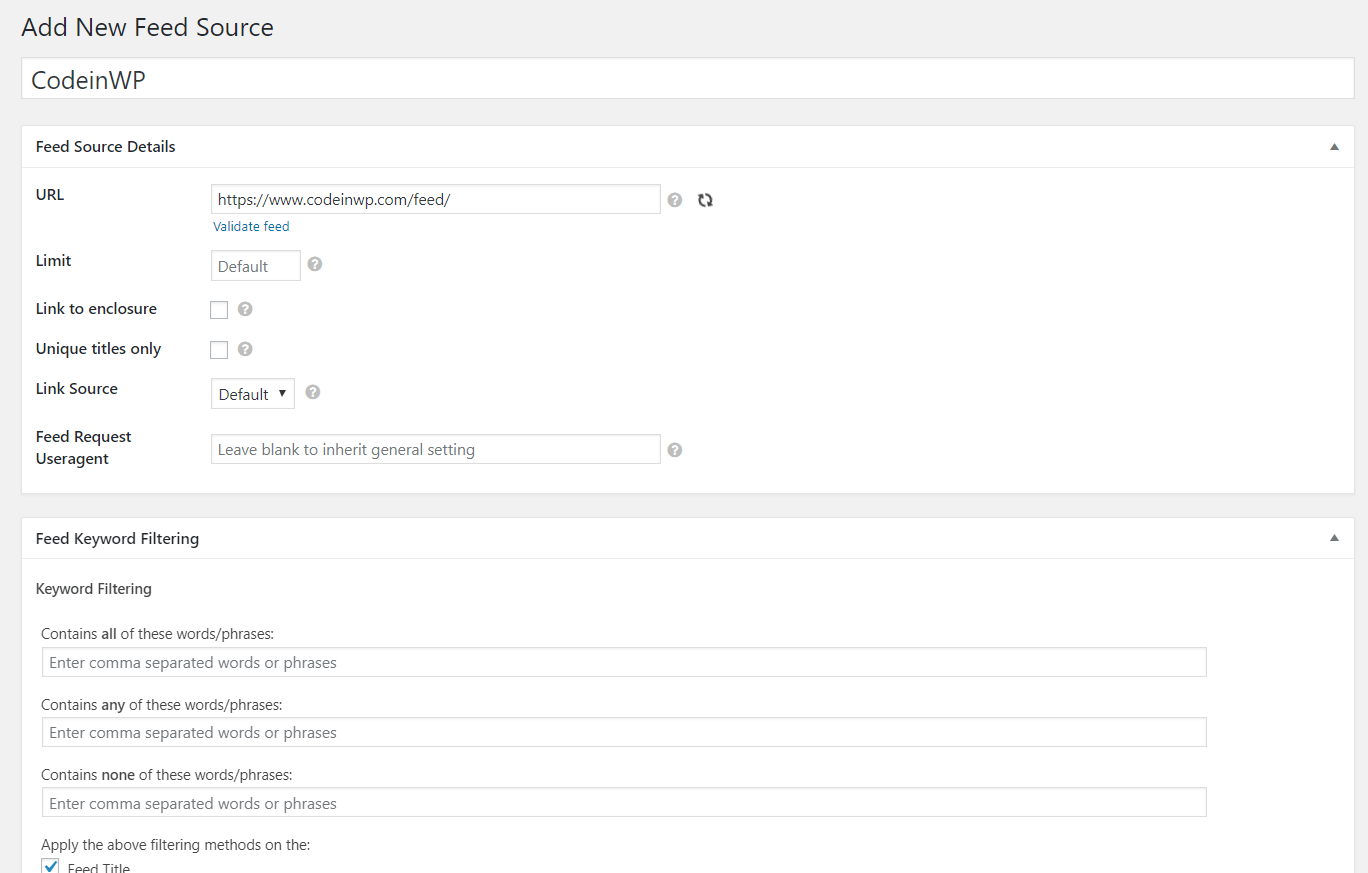Click the Unique titles only label
Image resolution: width=1368 pixels, height=873 pixels.
point(99,349)
